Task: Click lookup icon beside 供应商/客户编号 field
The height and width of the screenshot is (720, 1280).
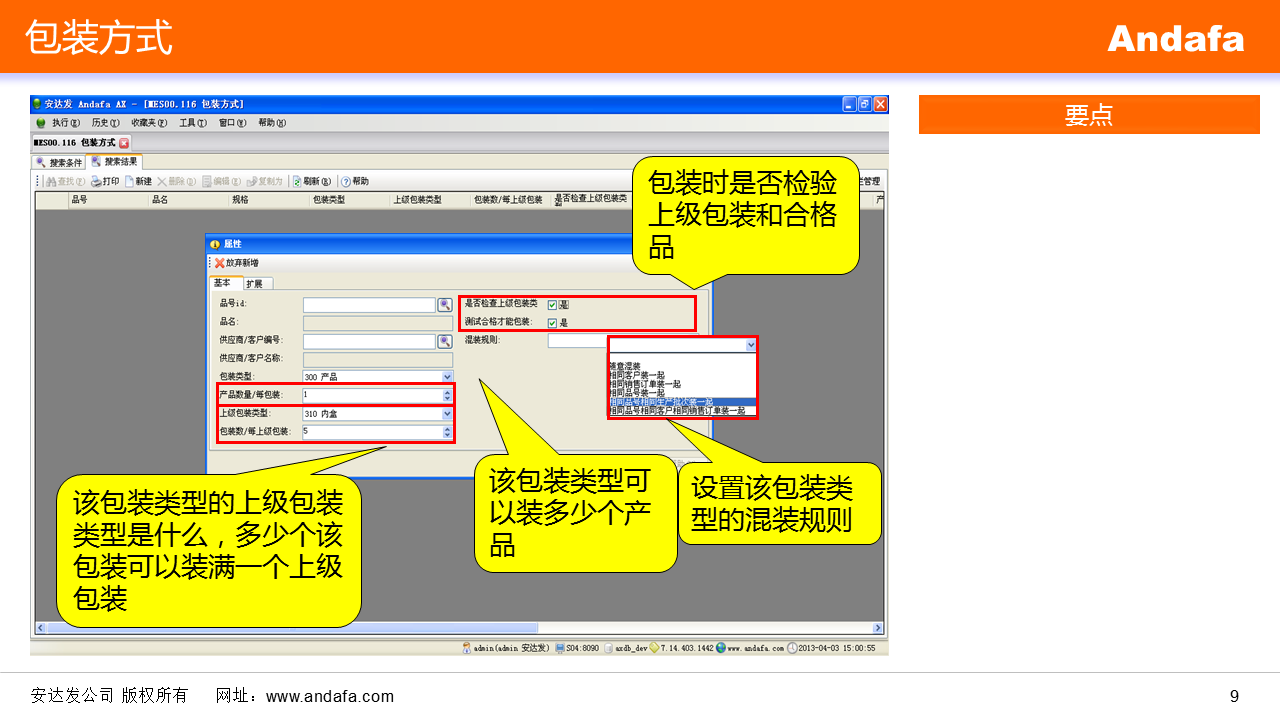Action: pos(445,341)
